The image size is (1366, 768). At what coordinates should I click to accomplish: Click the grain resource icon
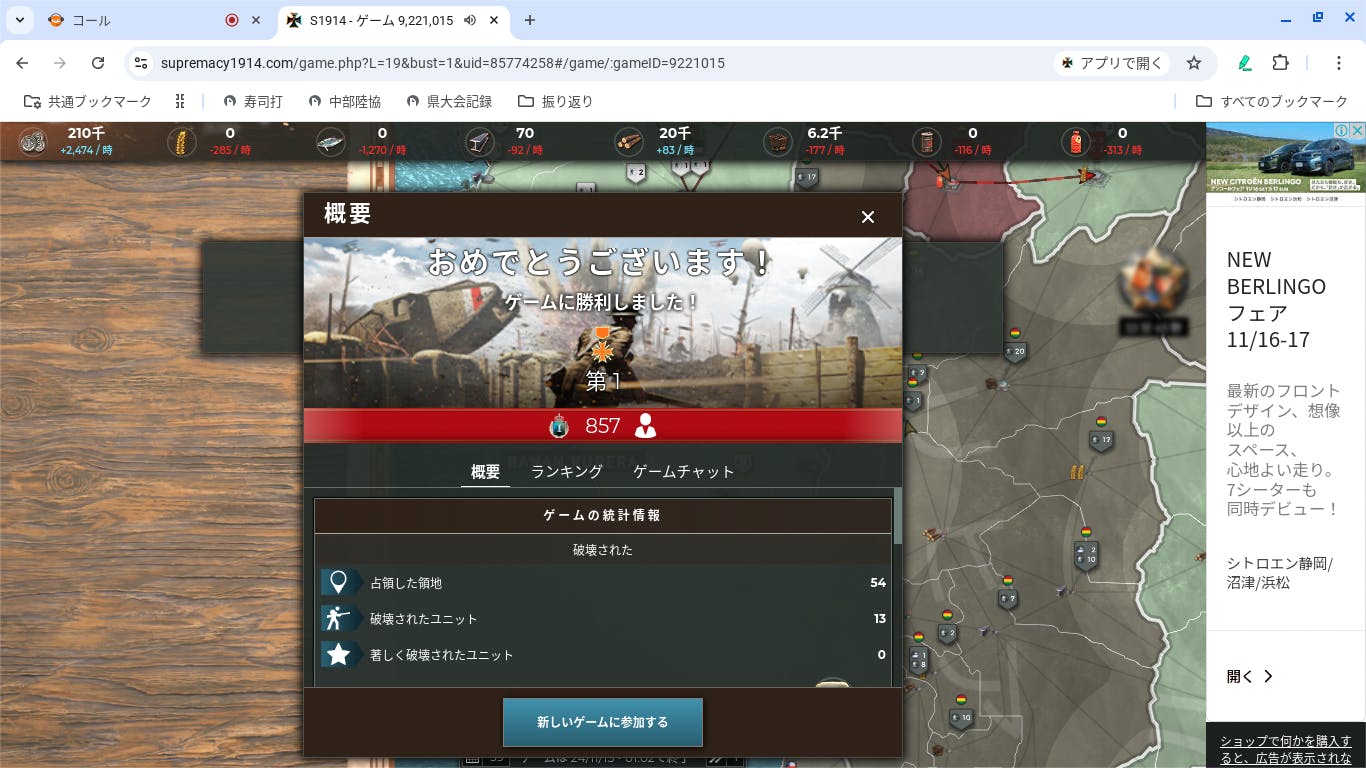click(x=181, y=142)
